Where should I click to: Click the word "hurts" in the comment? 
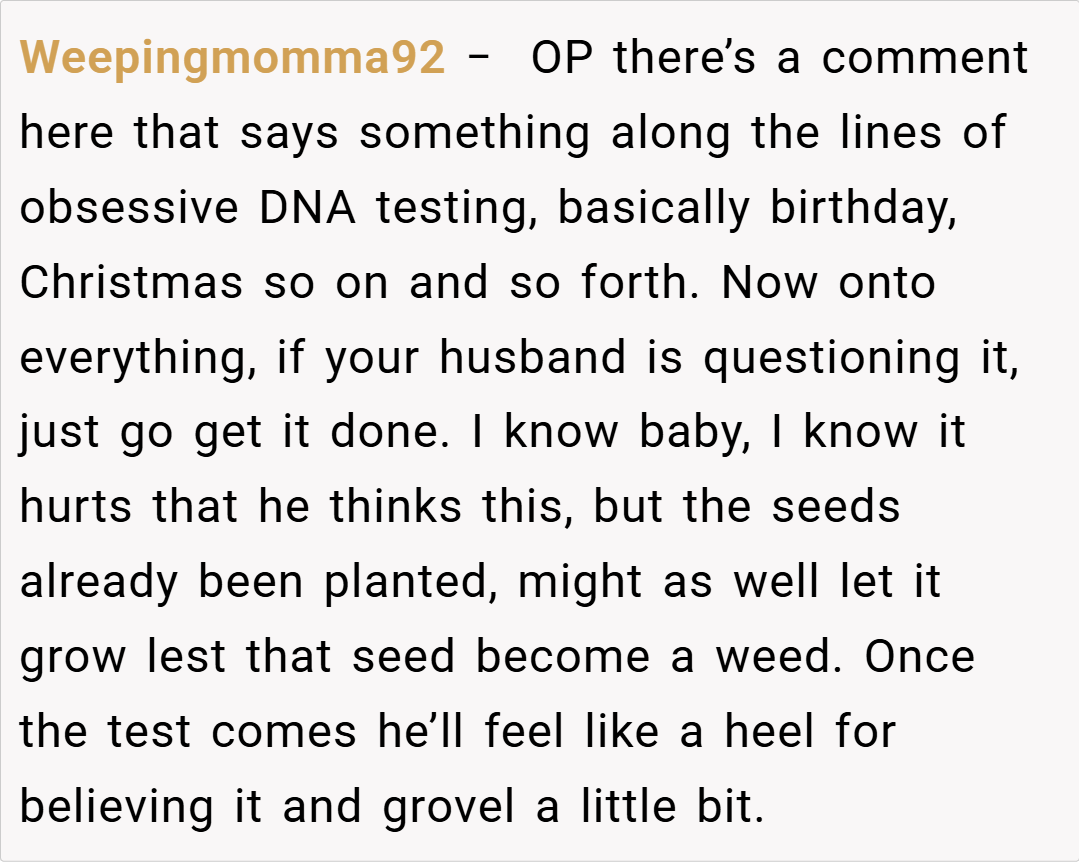[x=76, y=508]
